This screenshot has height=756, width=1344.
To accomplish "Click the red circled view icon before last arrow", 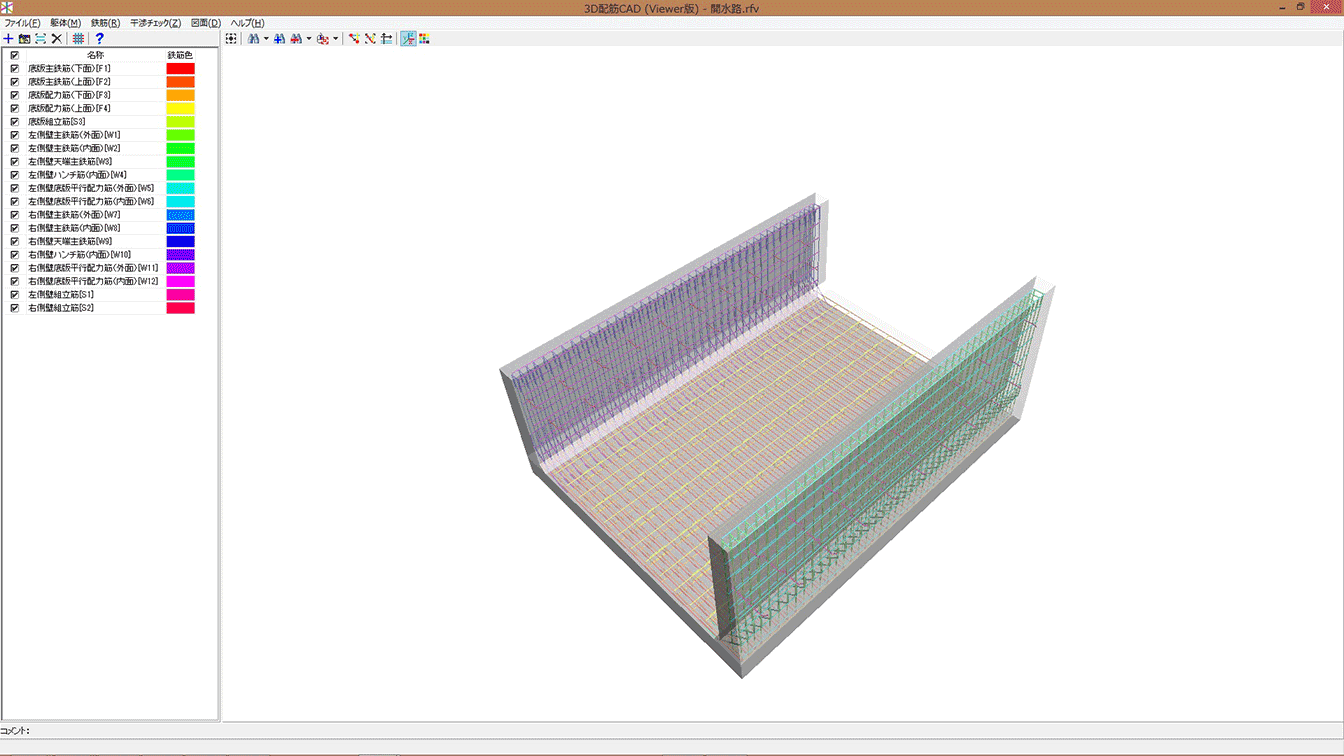I will pos(322,39).
